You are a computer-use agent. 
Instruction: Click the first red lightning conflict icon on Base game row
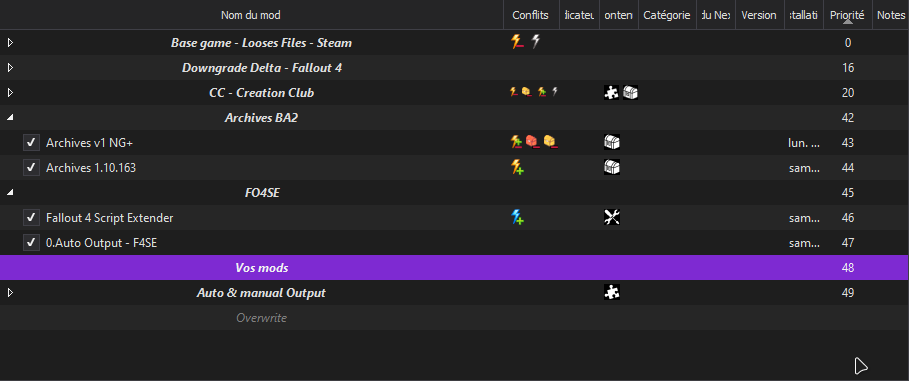[517, 42]
